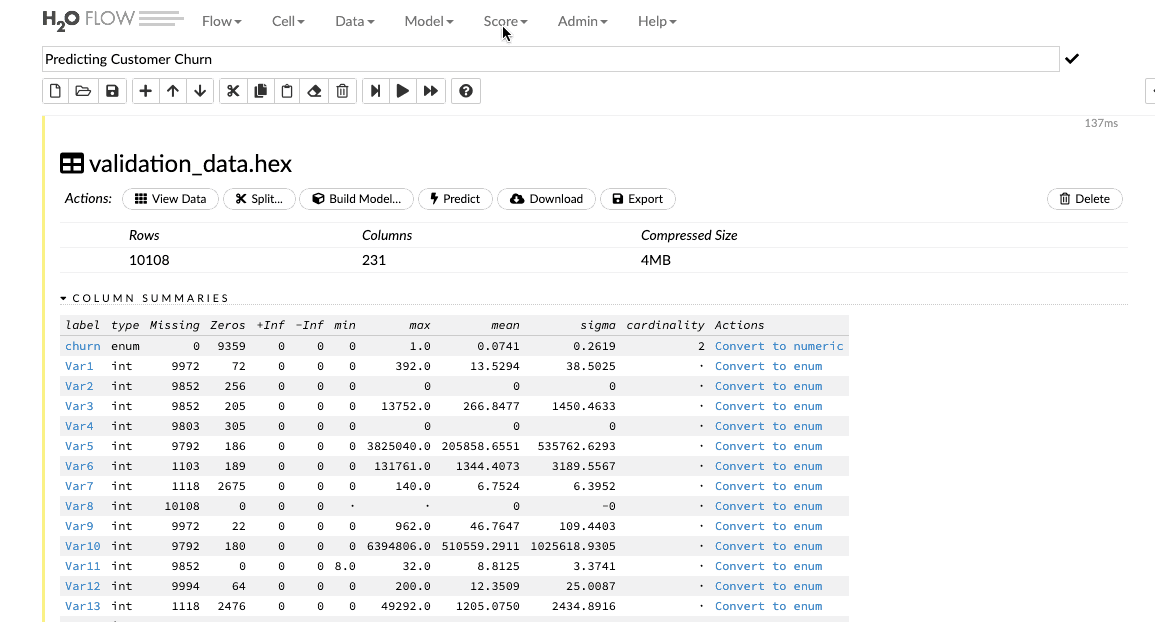Open the Var8 column link

coord(79,506)
